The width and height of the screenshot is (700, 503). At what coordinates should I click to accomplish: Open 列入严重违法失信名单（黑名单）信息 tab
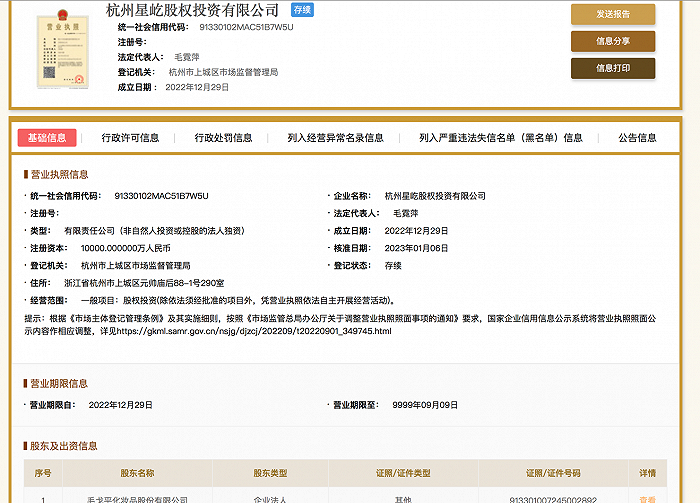(501, 137)
